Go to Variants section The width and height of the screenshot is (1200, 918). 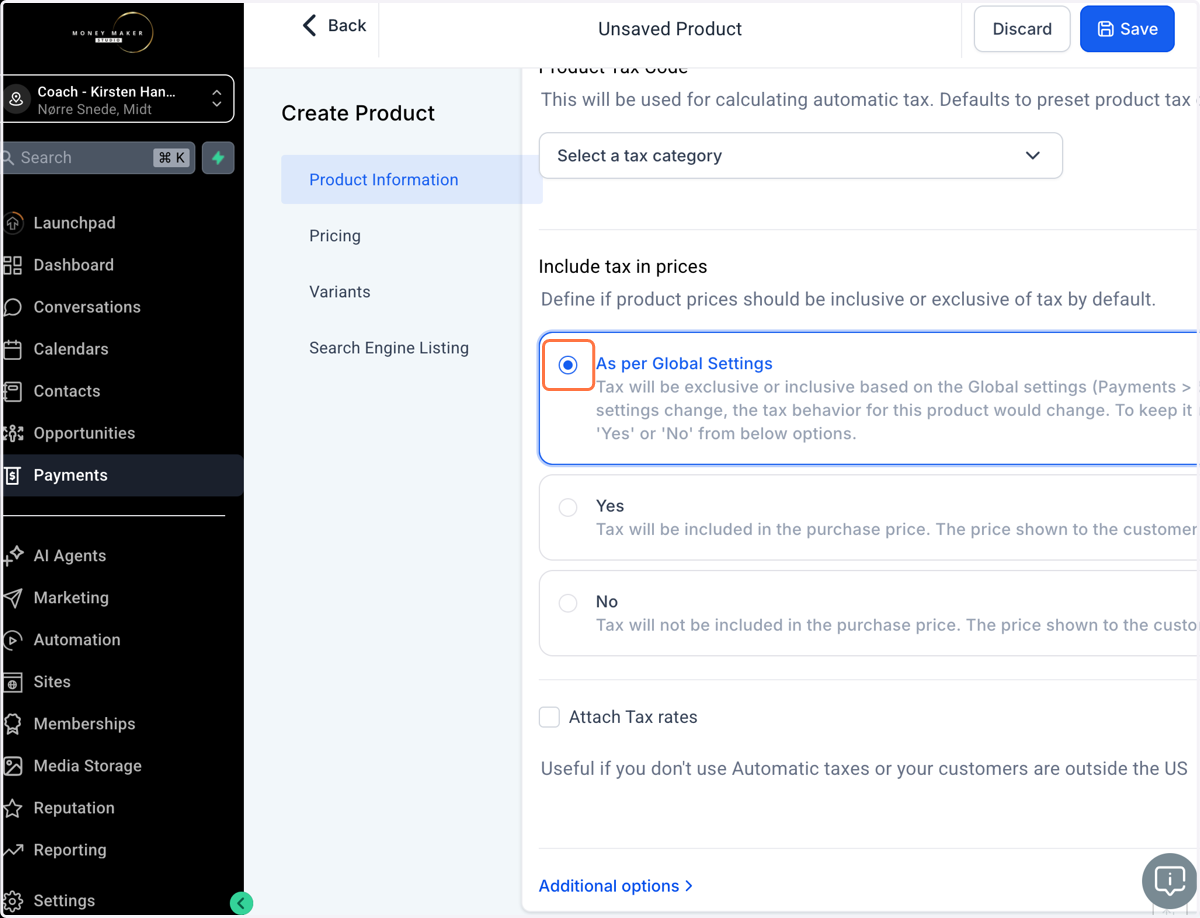pyautogui.click(x=340, y=292)
